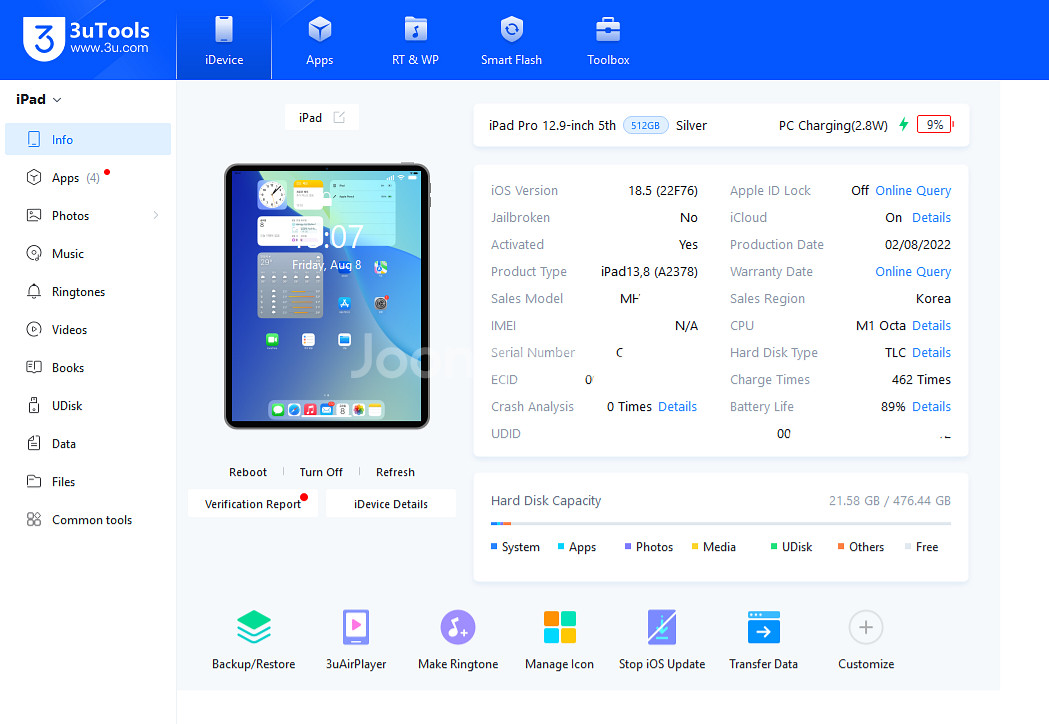Click the iOS Version 18.5 (22F76) value

[662, 191]
